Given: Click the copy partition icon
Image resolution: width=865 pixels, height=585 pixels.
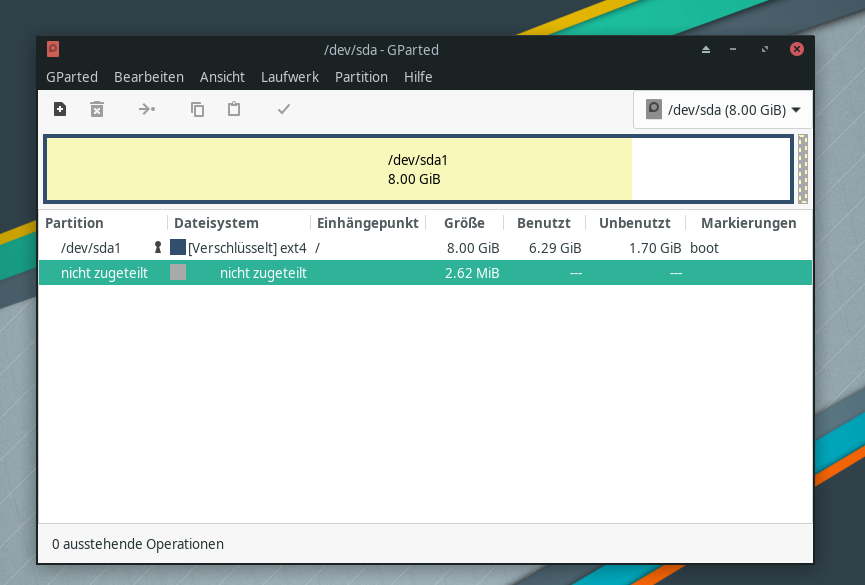Looking at the screenshot, I should tap(197, 109).
